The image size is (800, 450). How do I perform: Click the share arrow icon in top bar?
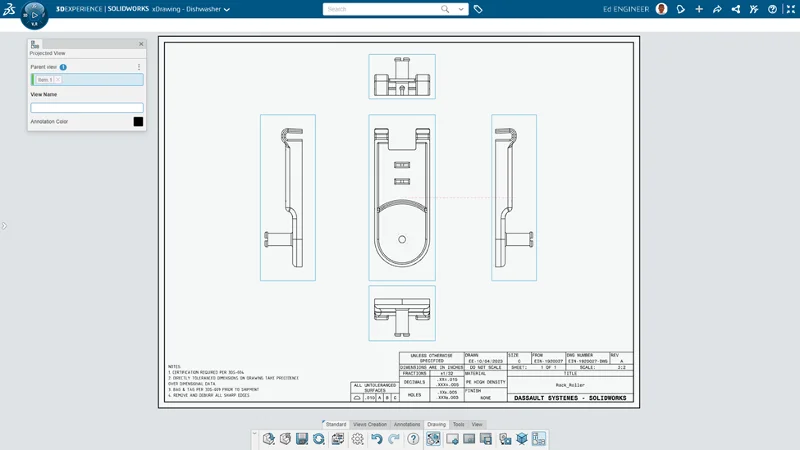point(717,9)
